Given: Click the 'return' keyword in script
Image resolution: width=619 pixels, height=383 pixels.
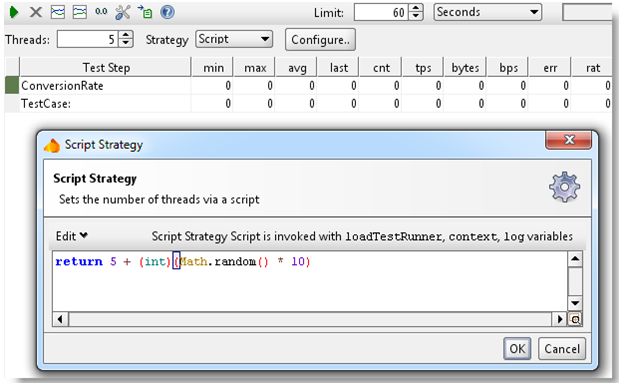Looking at the screenshot, I should [x=79, y=261].
